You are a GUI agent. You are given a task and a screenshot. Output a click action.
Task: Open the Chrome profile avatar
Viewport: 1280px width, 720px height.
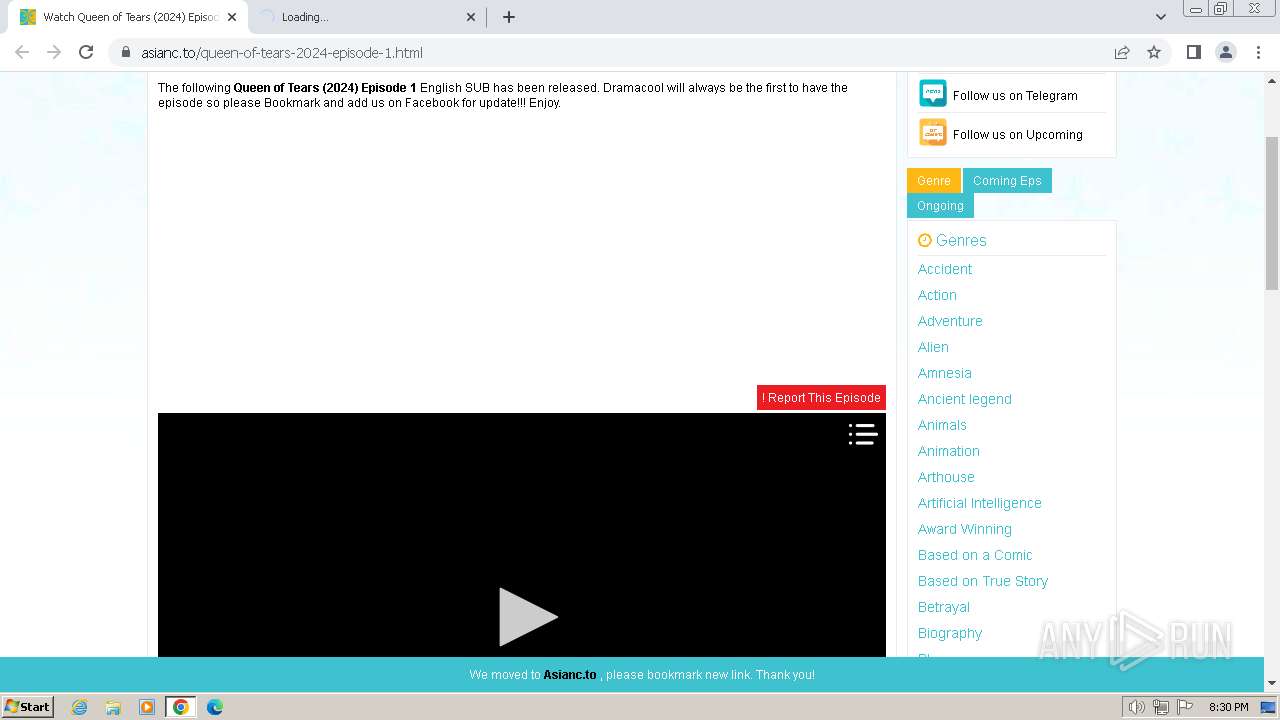point(1226,52)
